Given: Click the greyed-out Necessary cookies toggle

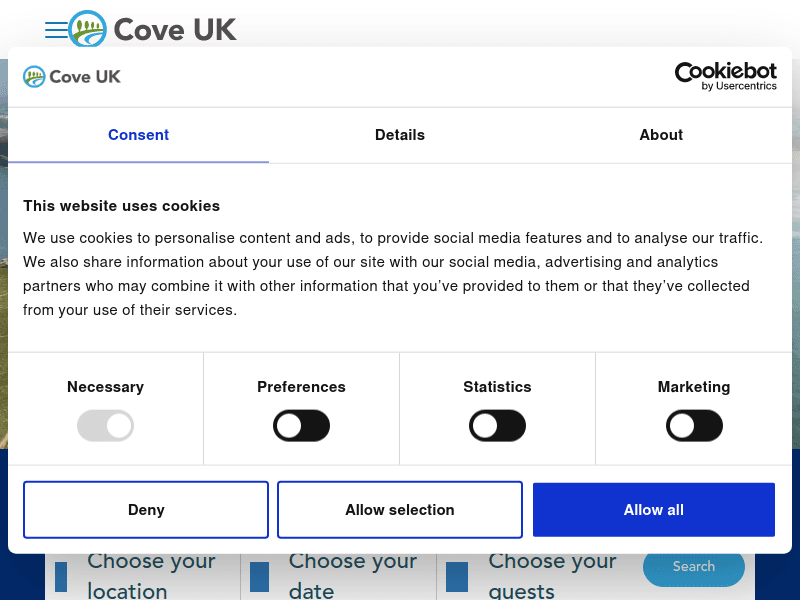Looking at the screenshot, I should (x=105, y=425).
